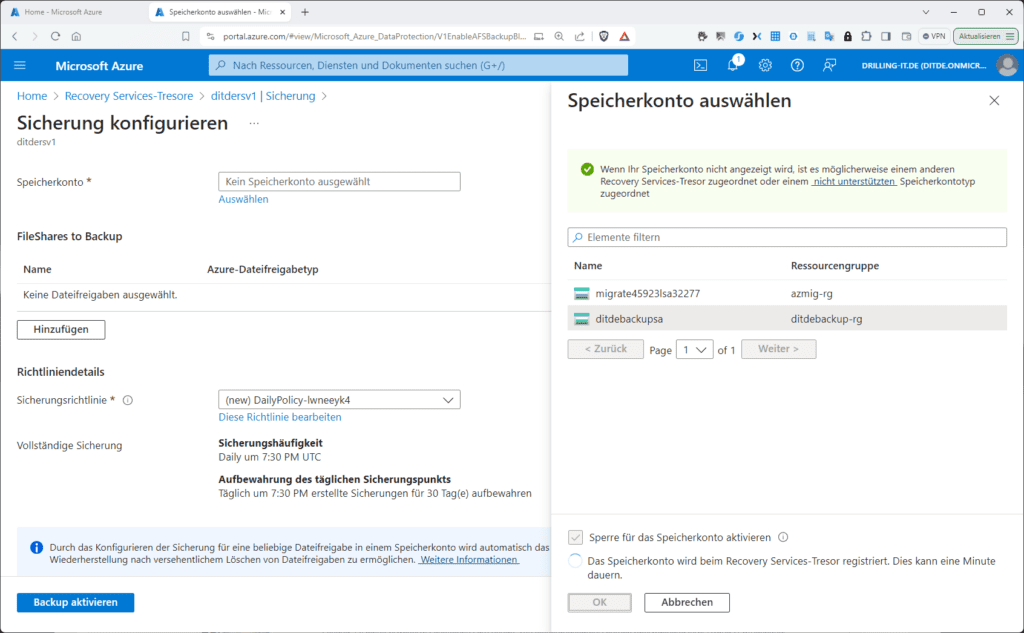Switch to the Home - Microsoft Azure tab

(62, 12)
